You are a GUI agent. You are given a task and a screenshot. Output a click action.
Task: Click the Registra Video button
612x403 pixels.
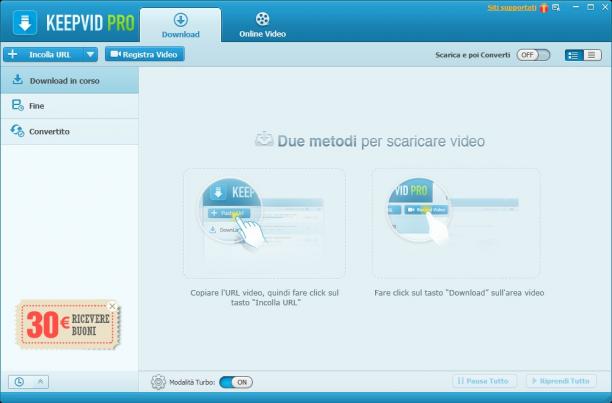[144, 55]
